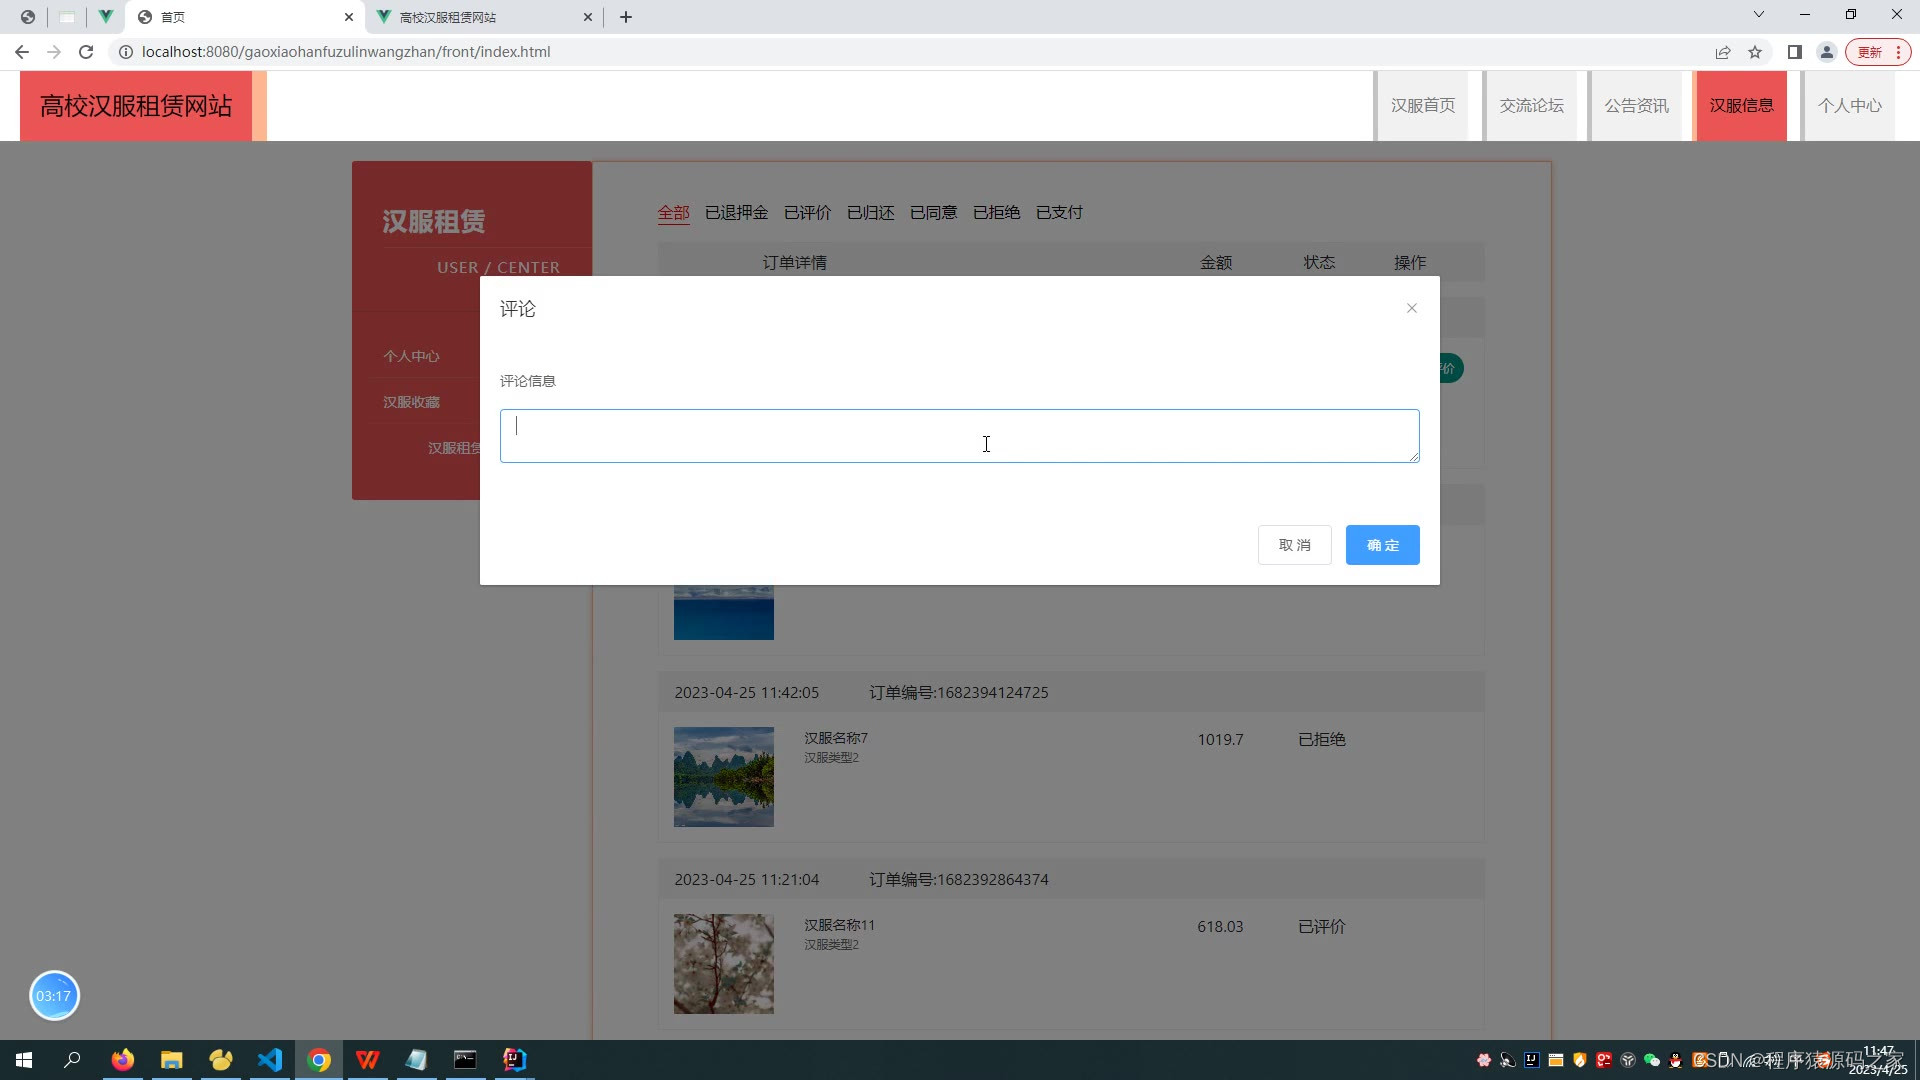Click the site info icon beside URL
This screenshot has height=1080, width=1920.
[126, 52]
